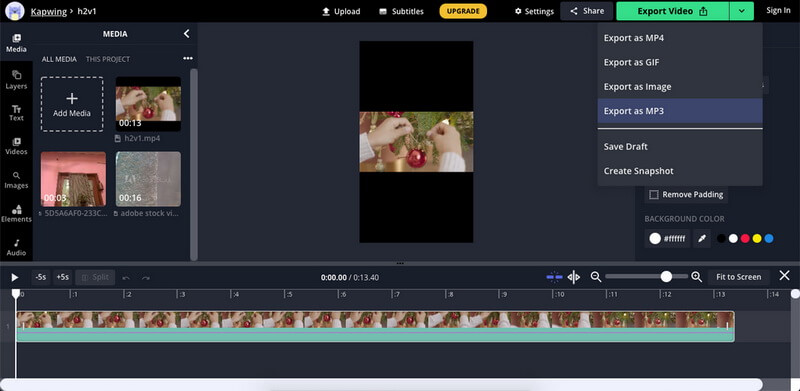Toggle the timeline snapping icon
The width and height of the screenshot is (800, 391).
click(554, 277)
